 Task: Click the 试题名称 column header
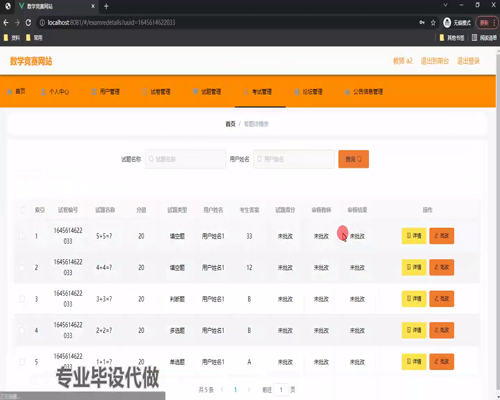point(105,210)
